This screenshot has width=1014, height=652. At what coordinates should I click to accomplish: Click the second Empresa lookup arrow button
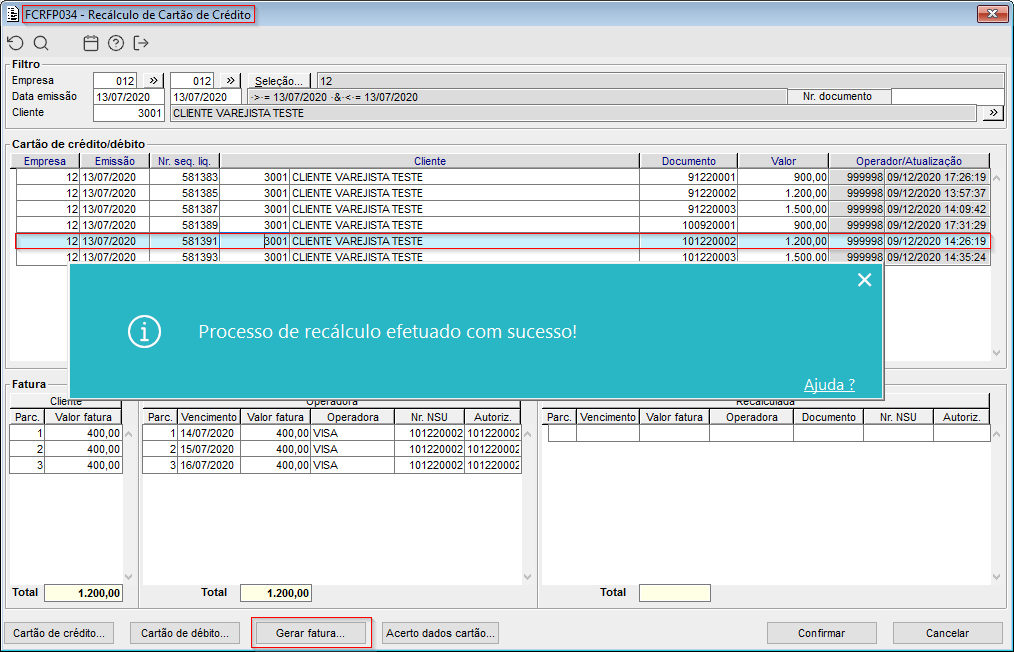[231, 81]
